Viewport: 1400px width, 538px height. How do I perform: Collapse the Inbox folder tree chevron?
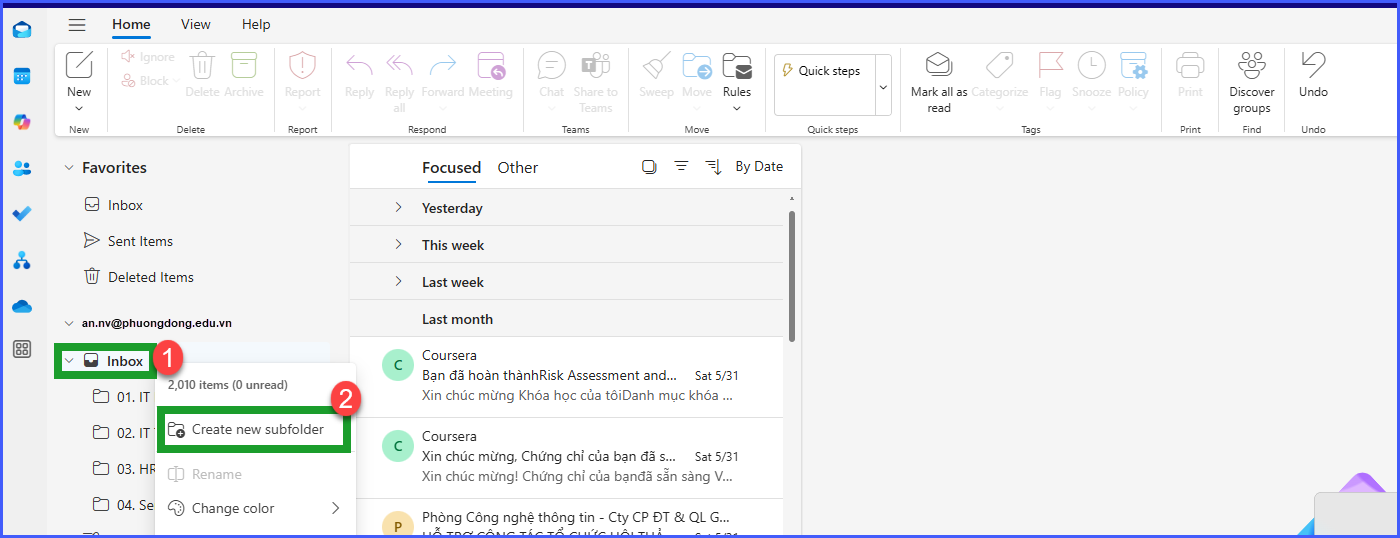click(69, 361)
